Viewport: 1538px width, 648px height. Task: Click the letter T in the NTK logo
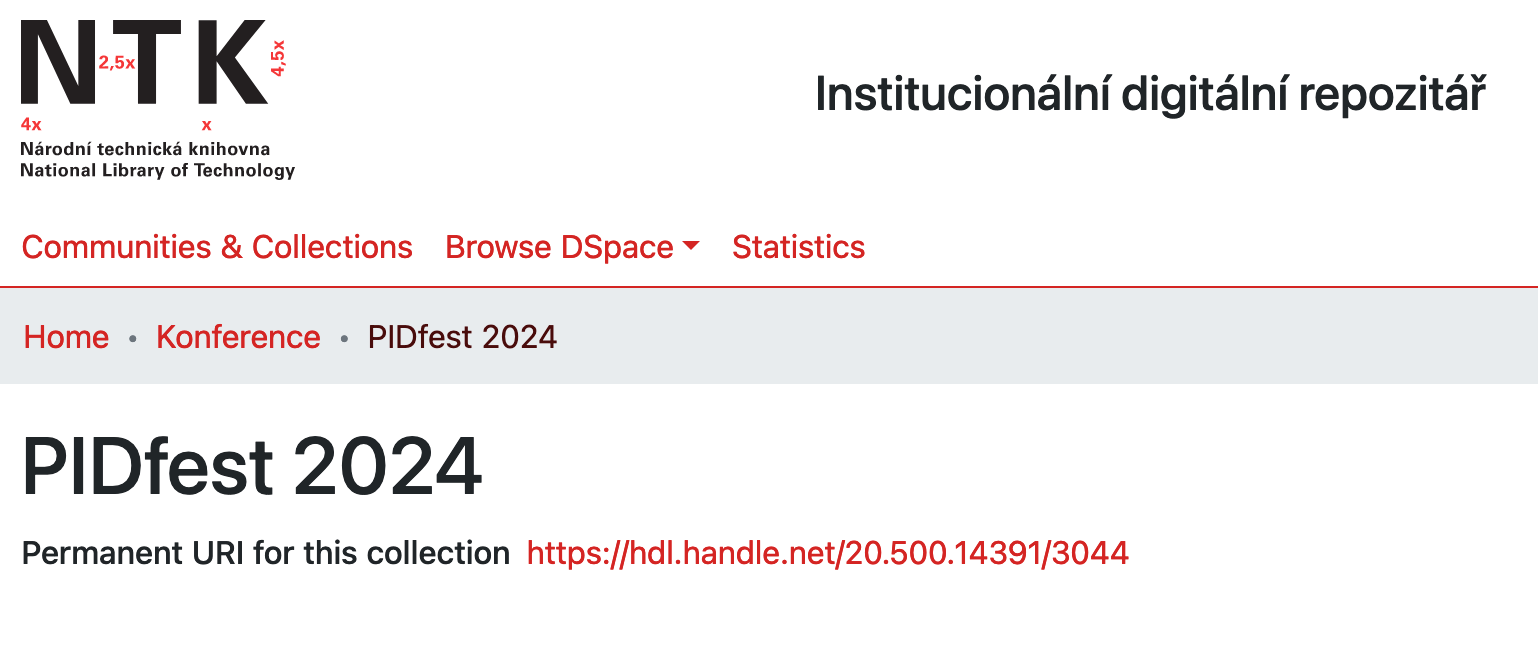[162, 62]
